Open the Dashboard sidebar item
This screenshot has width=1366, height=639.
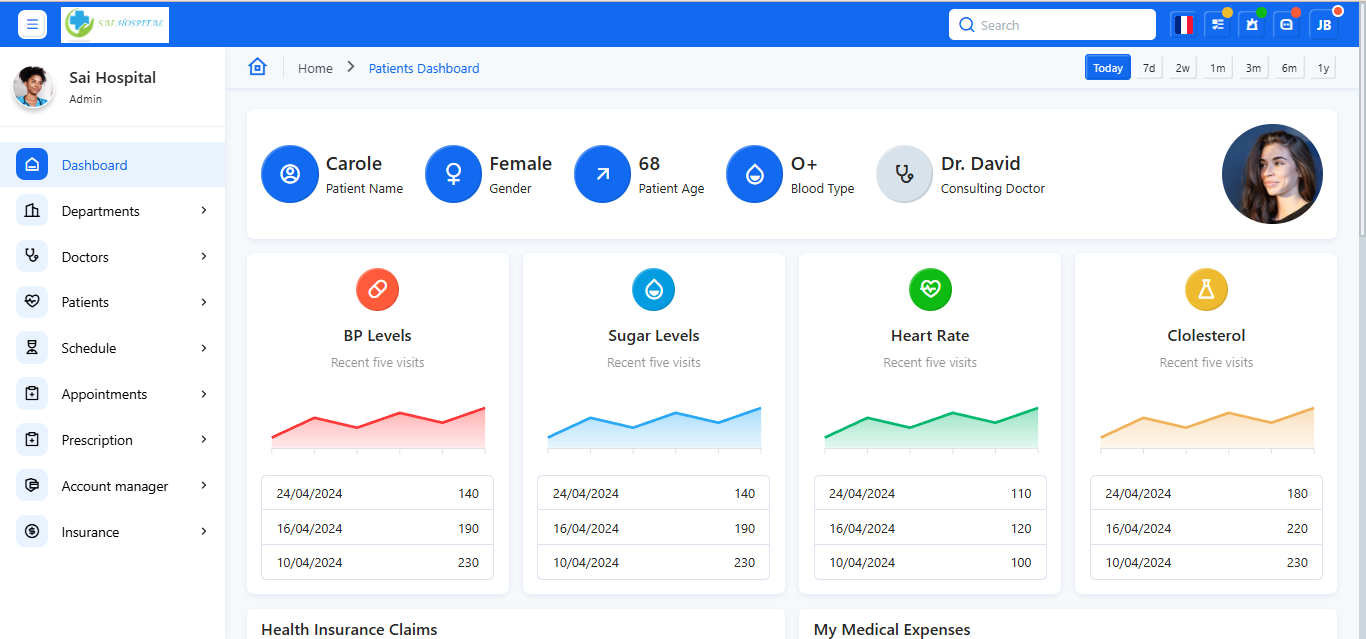[94, 165]
